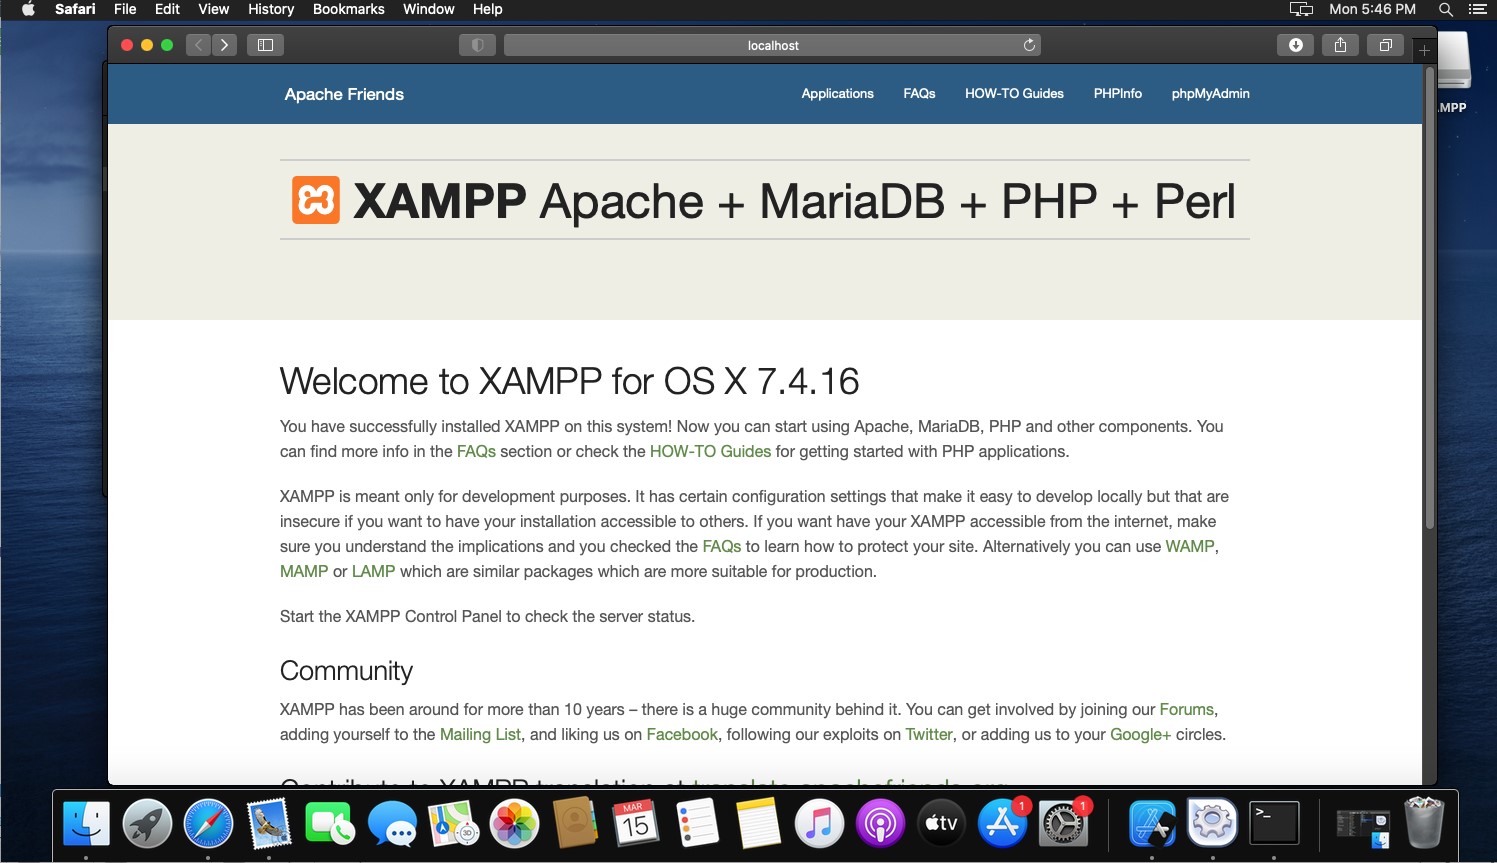Open the Twitter link
The image size is (1497, 863).
click(x=929, y=734)
